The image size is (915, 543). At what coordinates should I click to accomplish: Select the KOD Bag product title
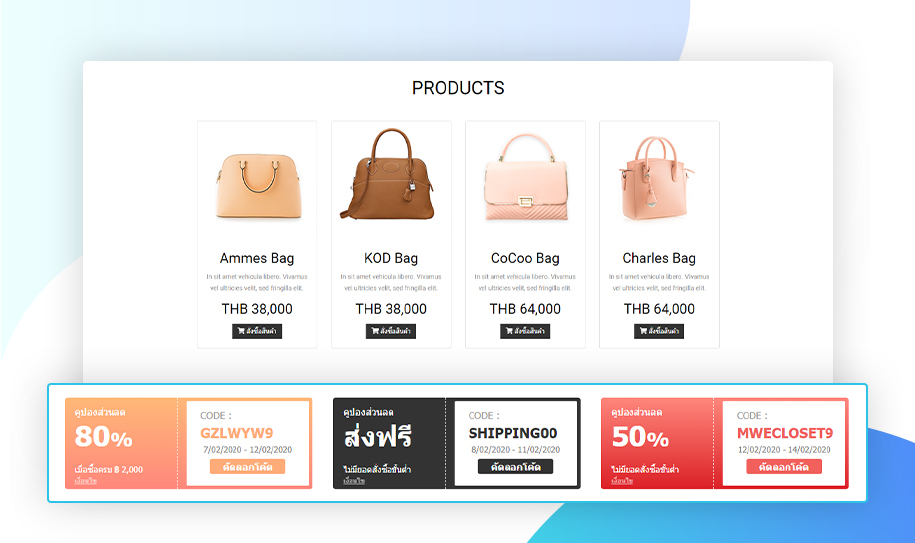point(391,258)
